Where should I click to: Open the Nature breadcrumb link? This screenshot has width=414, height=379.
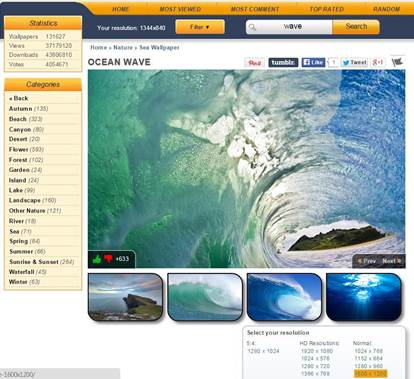coord(123,47)
